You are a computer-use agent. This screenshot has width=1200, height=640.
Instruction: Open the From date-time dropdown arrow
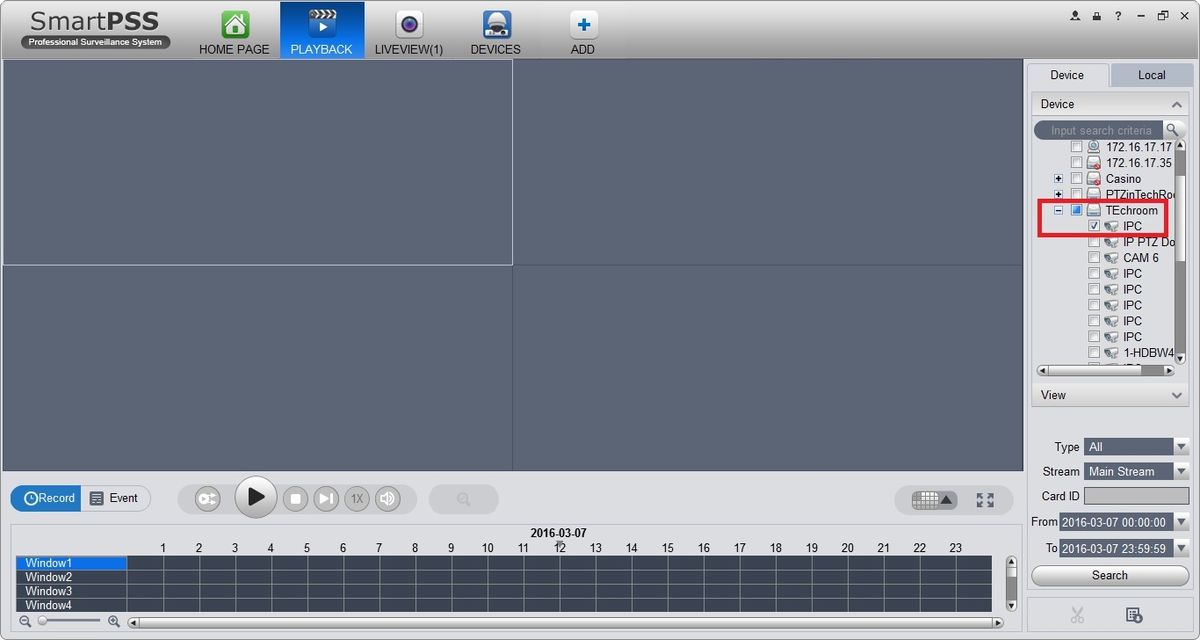coord(1181,522)
